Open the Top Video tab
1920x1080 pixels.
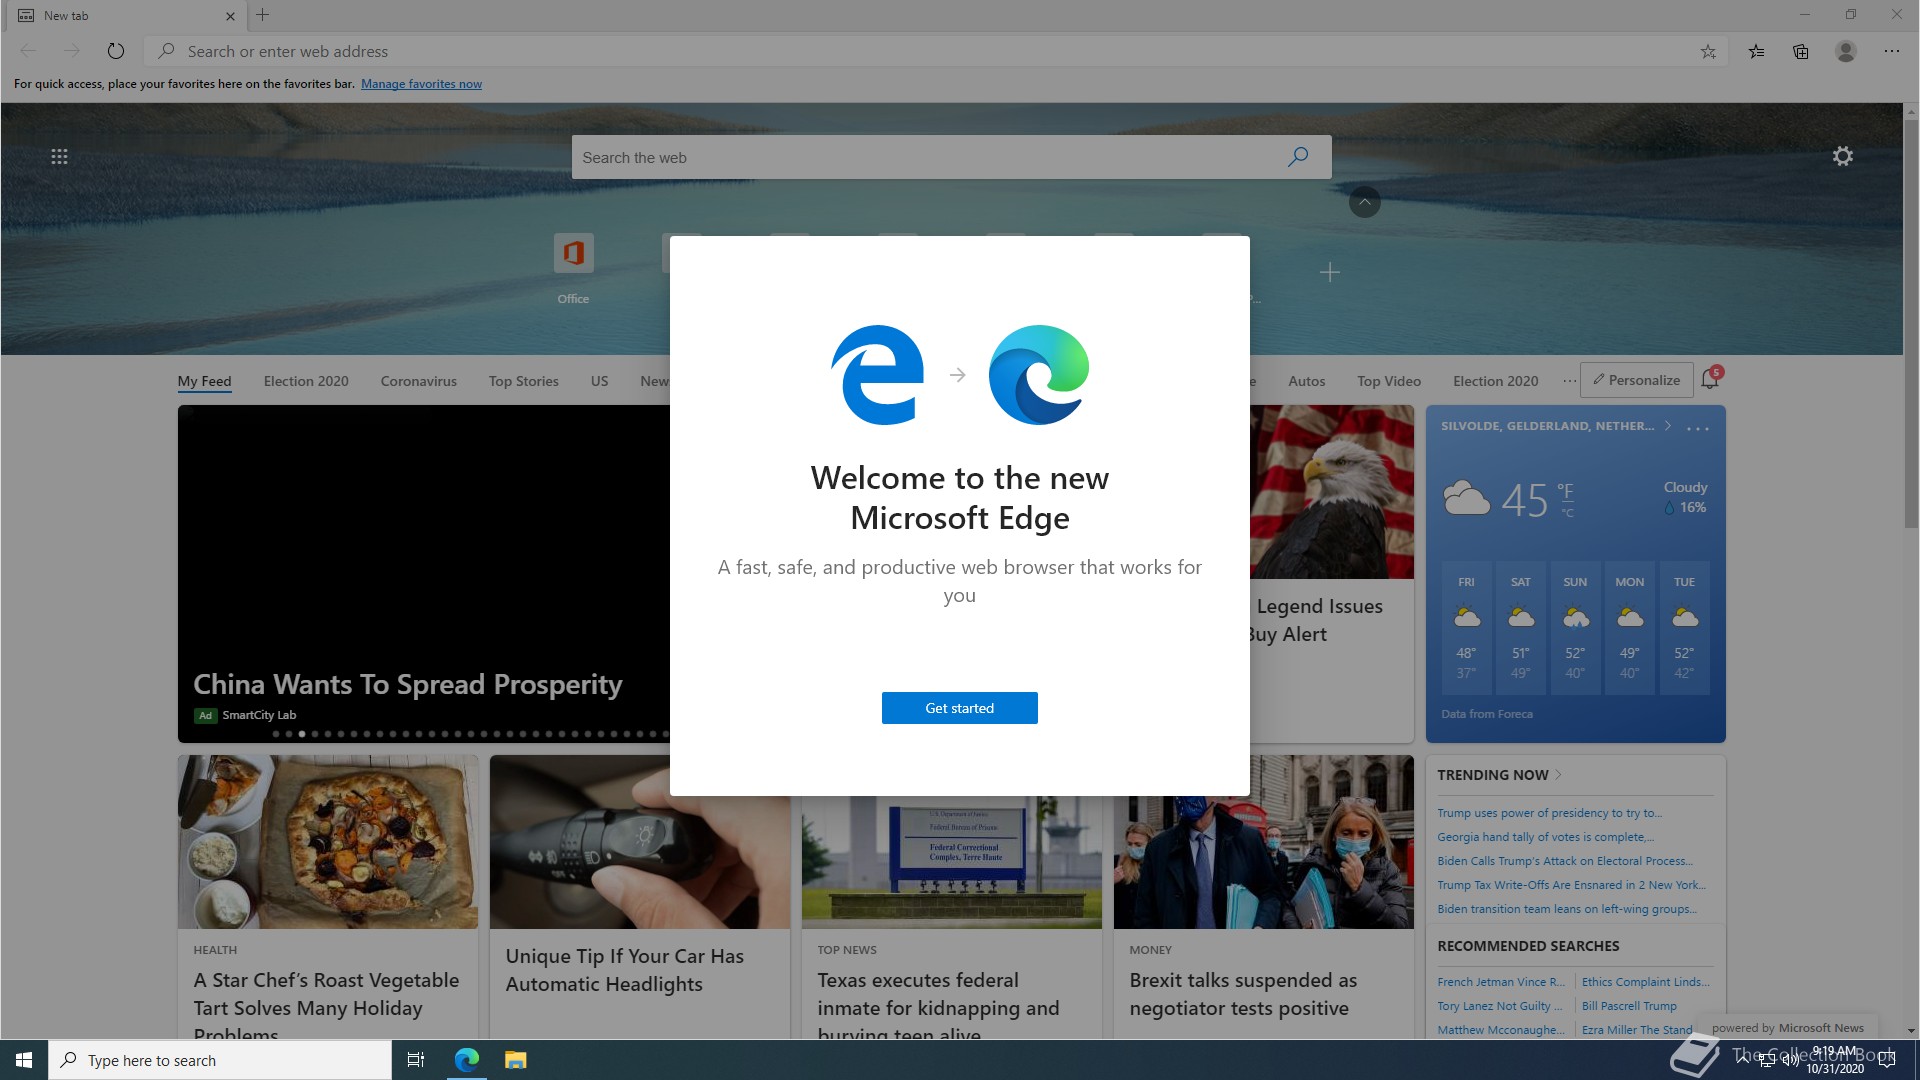point(1388,381)
